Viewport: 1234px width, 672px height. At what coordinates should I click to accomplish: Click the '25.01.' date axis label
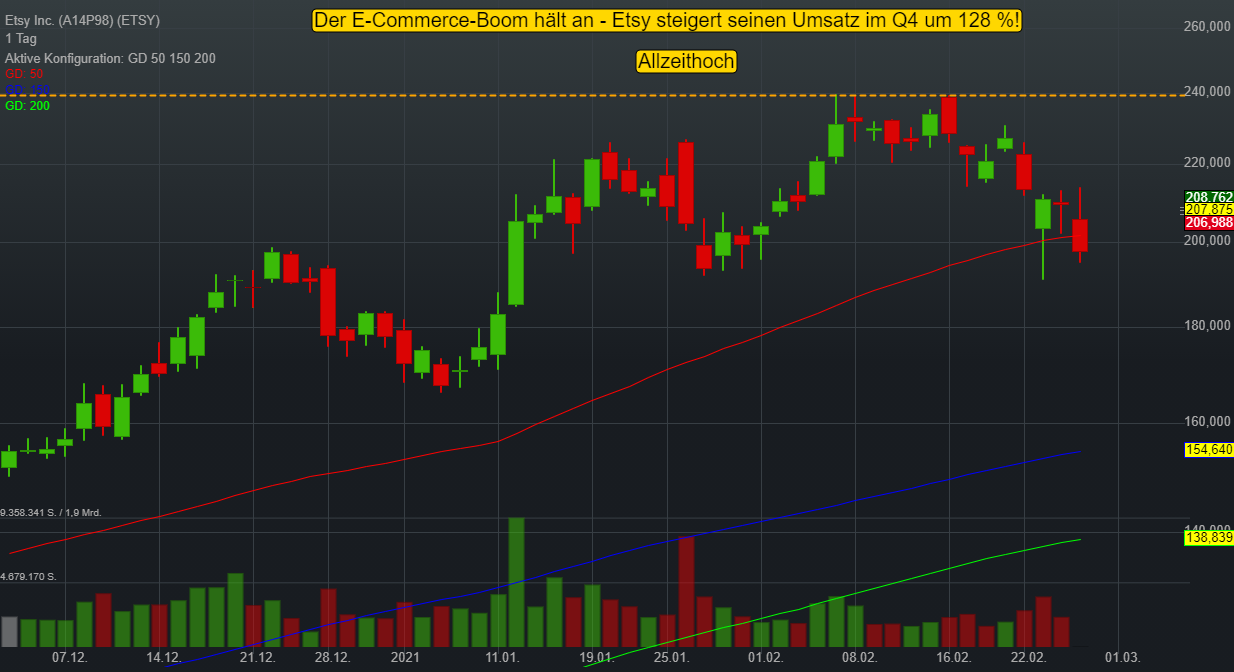point(672,658)
